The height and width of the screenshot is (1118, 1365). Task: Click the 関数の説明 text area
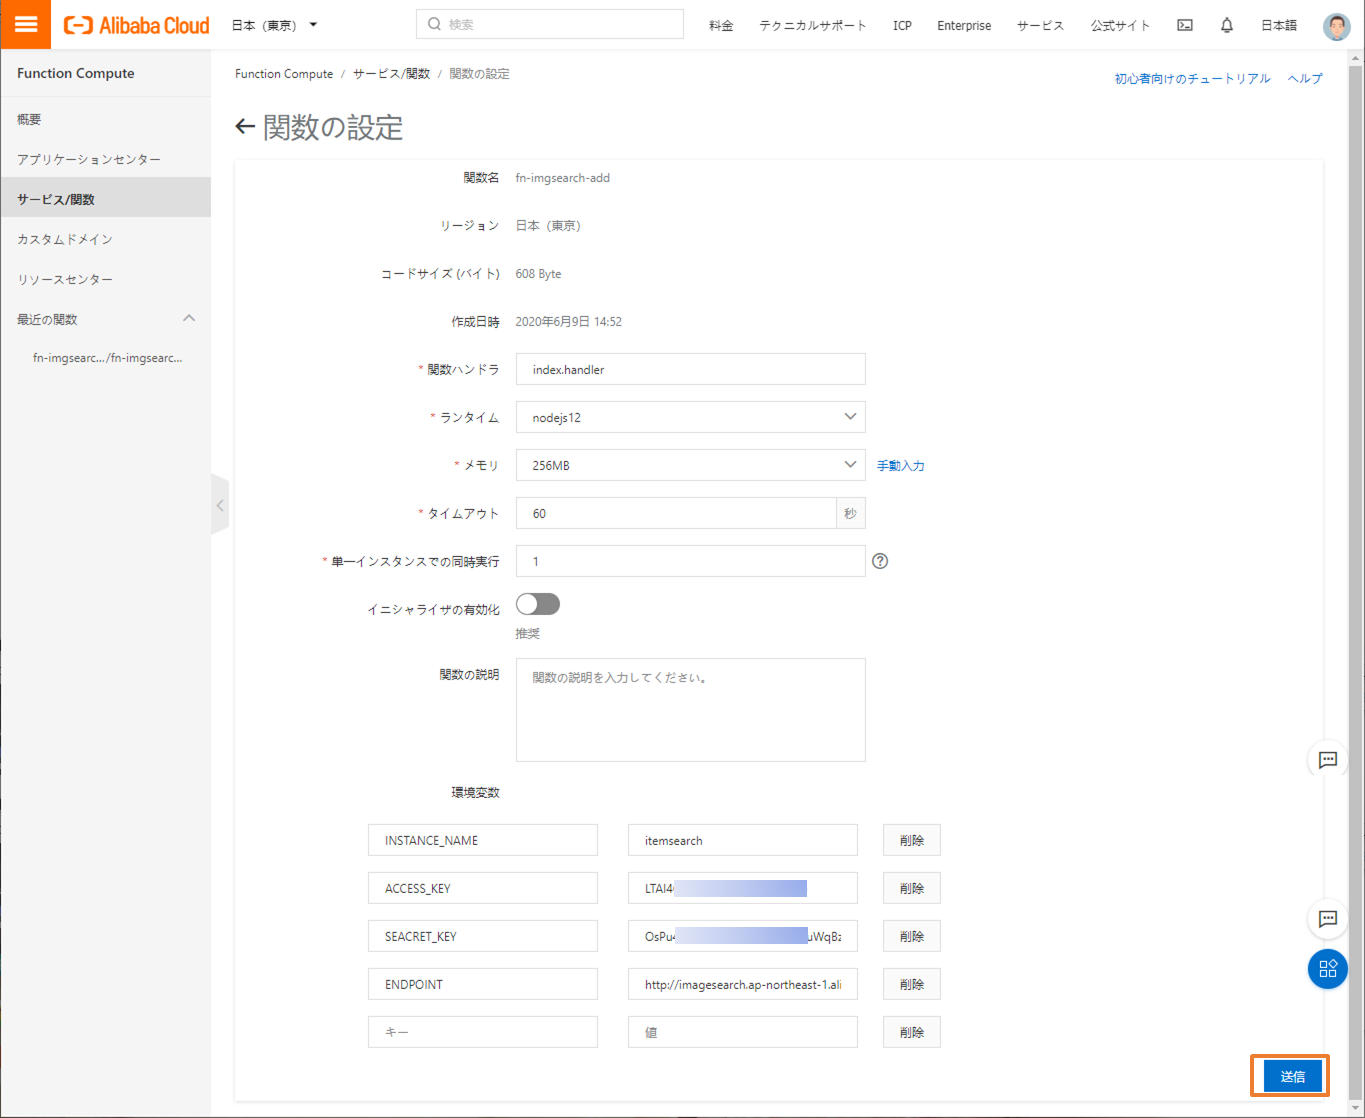pyautogui.click(x=691, y=710)
